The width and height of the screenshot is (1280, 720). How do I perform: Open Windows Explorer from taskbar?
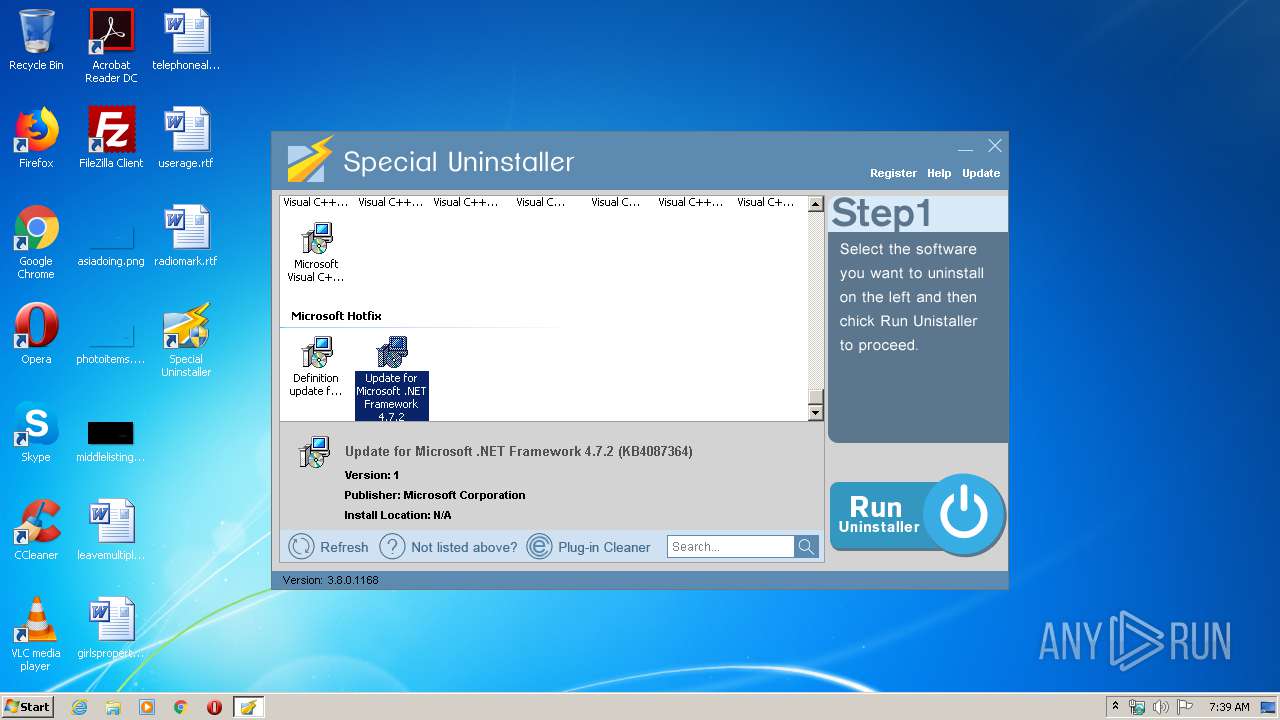(113, 707)
